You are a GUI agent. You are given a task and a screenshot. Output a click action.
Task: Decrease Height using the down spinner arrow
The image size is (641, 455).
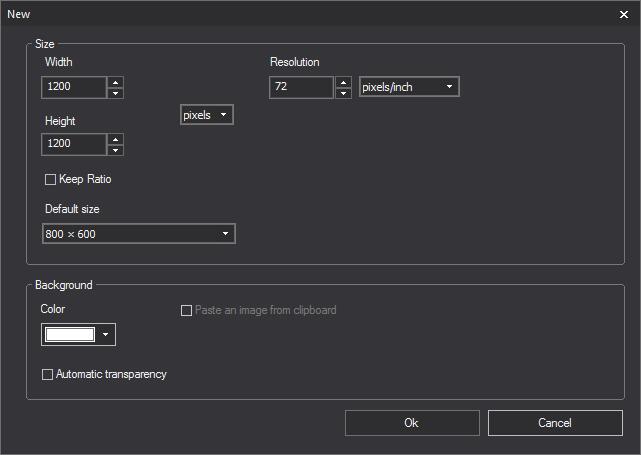(x=116, y=150)
